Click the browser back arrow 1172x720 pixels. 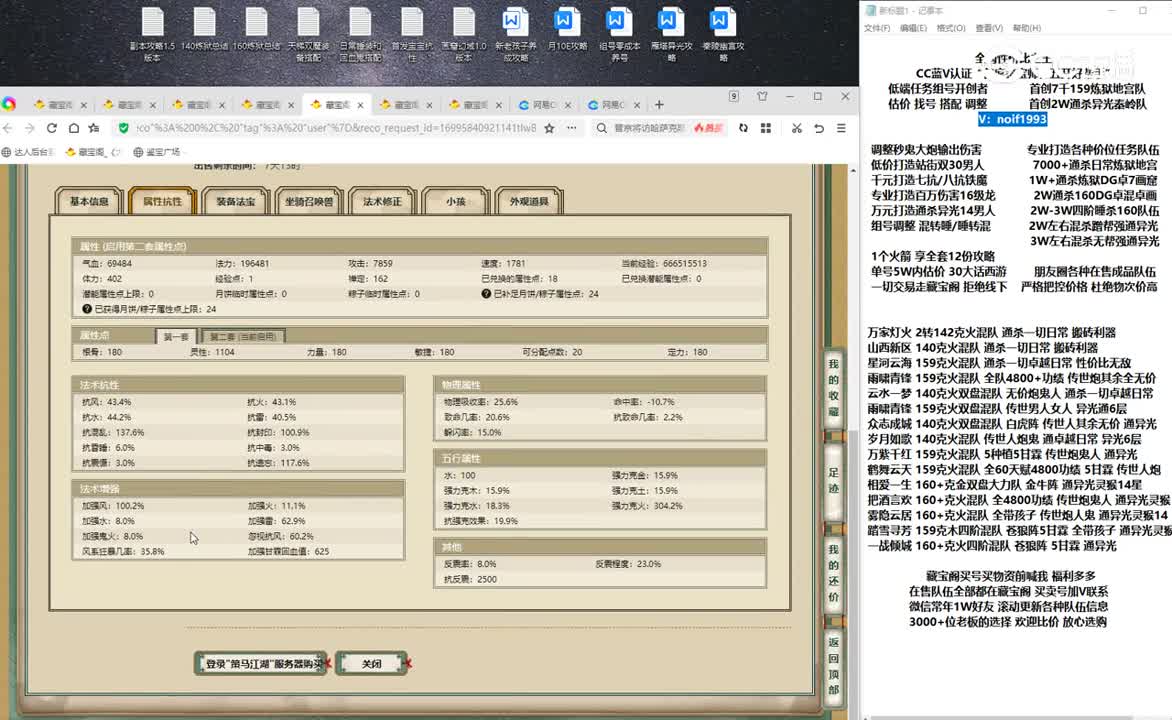8,128
